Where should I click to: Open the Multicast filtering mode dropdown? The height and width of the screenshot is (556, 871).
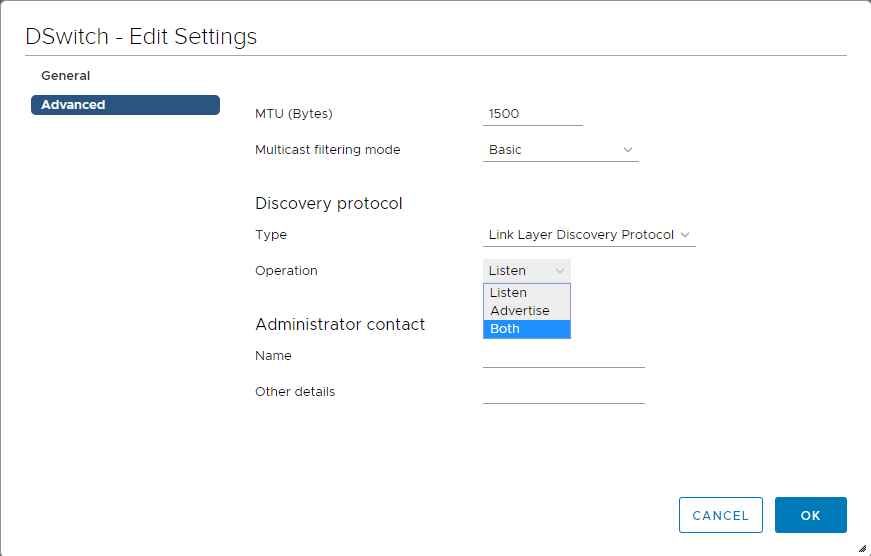[x=560, y=150]
